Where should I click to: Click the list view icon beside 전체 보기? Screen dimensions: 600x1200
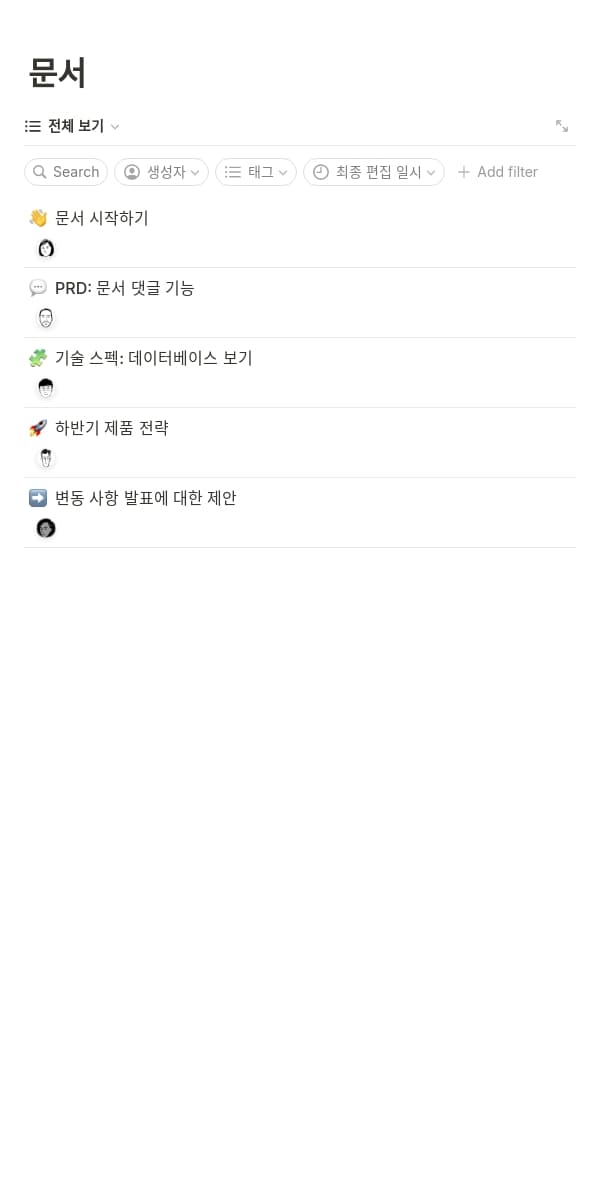tap(33, 126)
